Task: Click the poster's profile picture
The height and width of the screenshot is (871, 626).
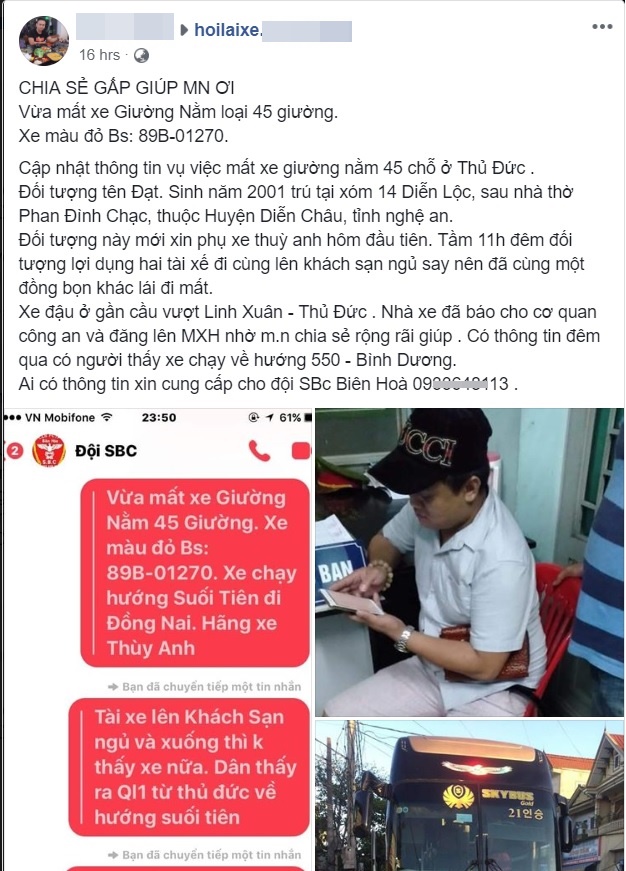Action: point(44,41)
